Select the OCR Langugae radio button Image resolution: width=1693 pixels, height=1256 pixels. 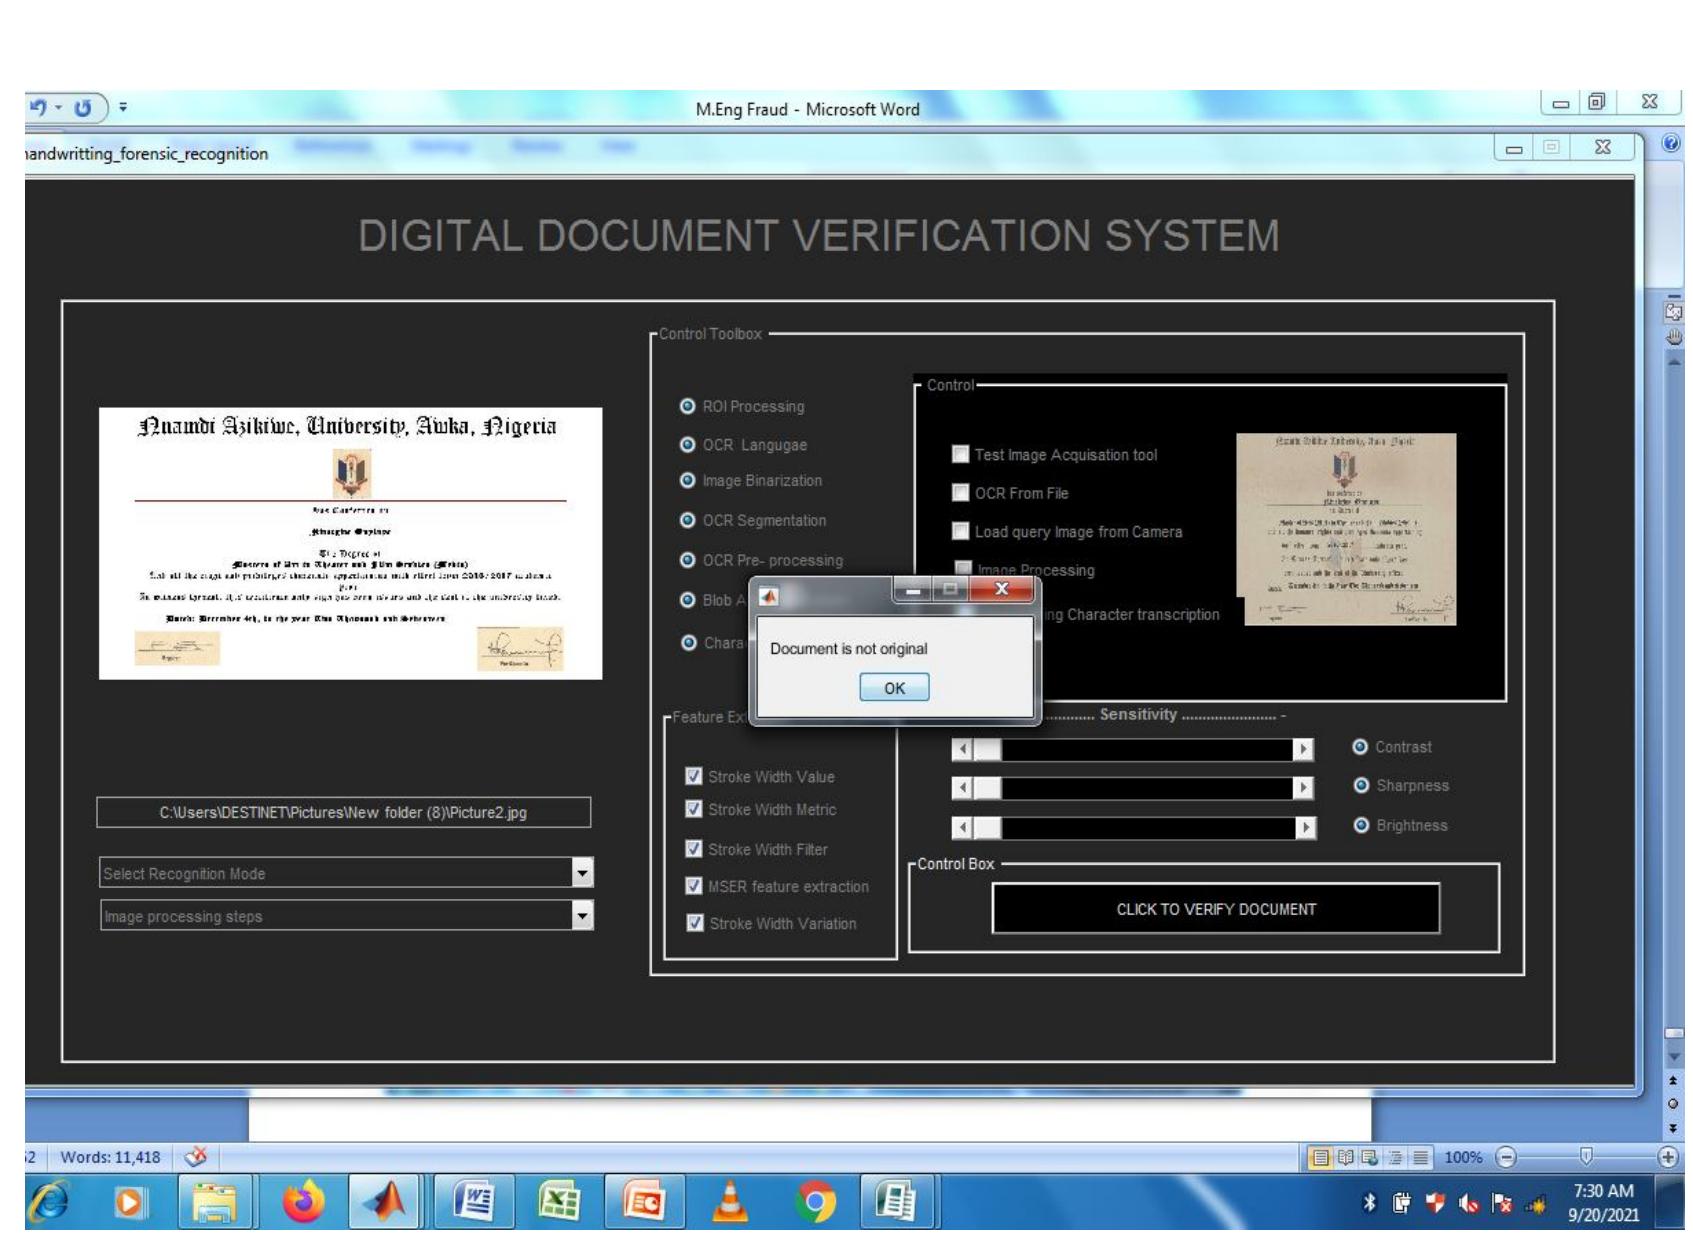coord(687,445)
